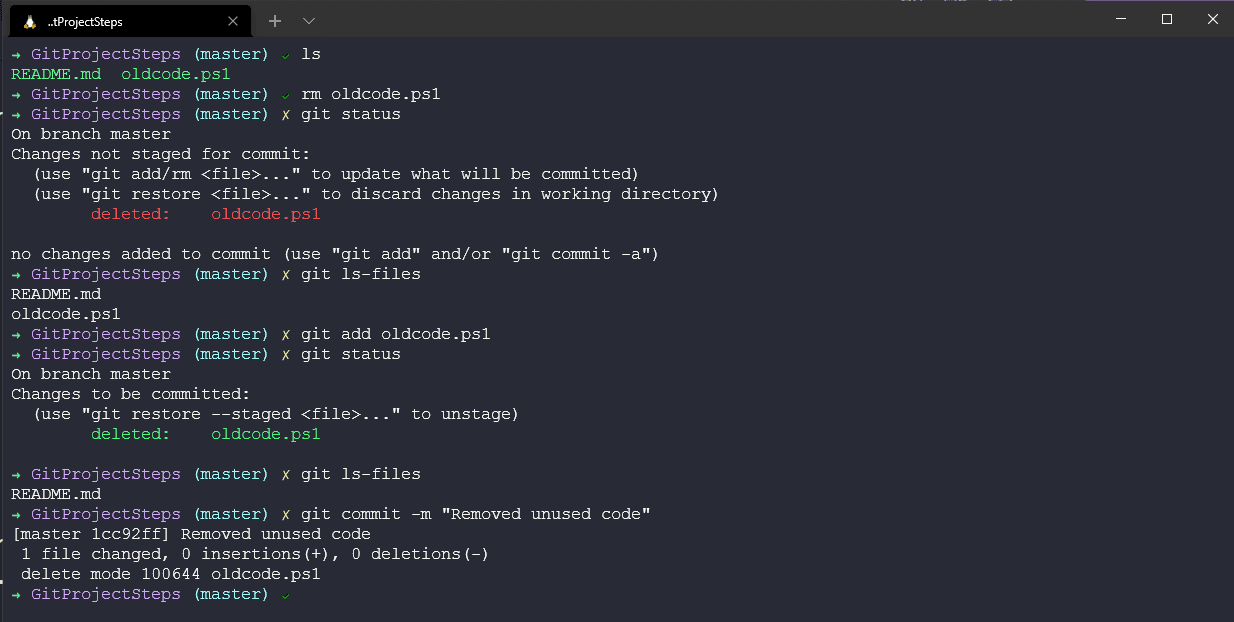Click the git commit "Removed unused code" command
This screenshot has height=622, width=1234.
tap(475, 514)
